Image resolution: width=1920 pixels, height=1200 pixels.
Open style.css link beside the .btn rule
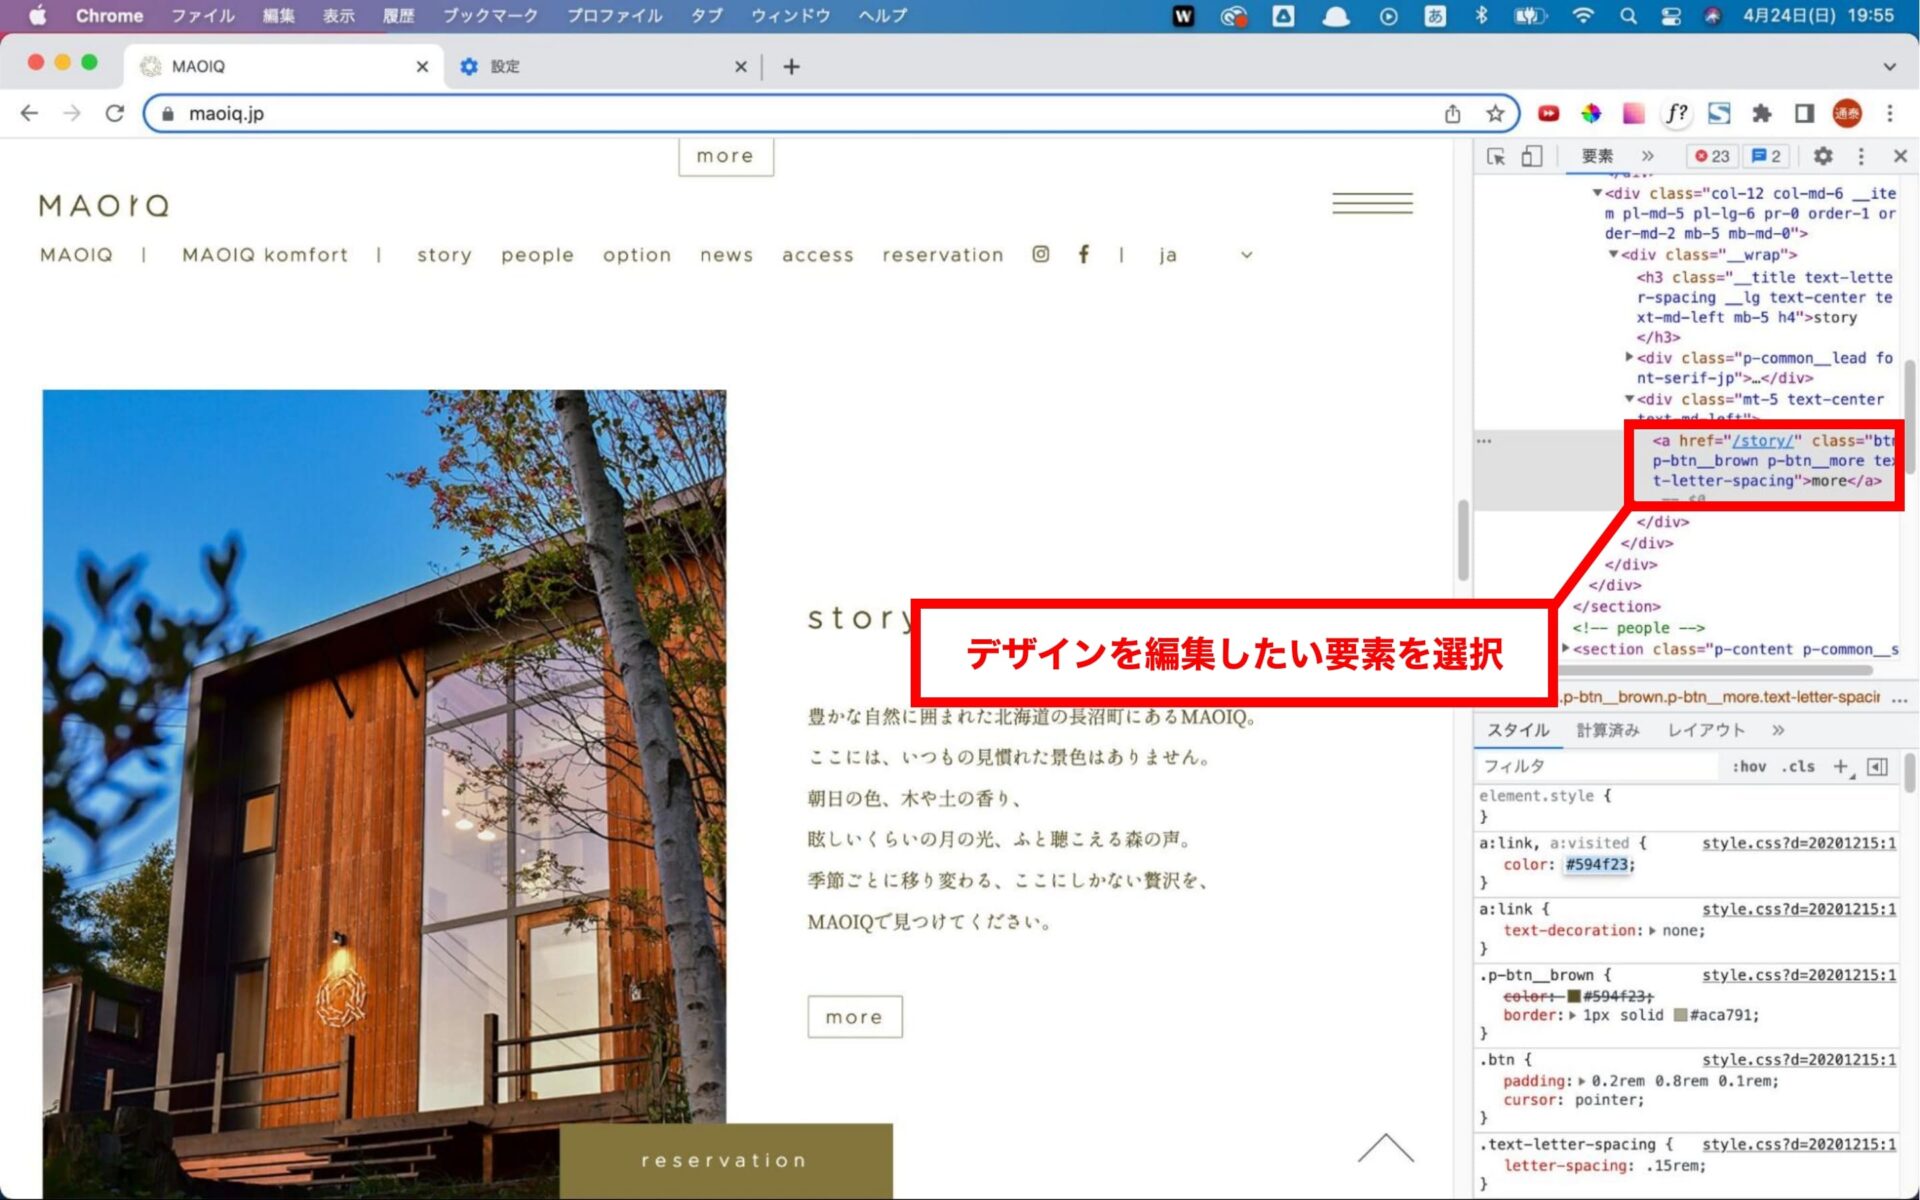(1798, 1059)
